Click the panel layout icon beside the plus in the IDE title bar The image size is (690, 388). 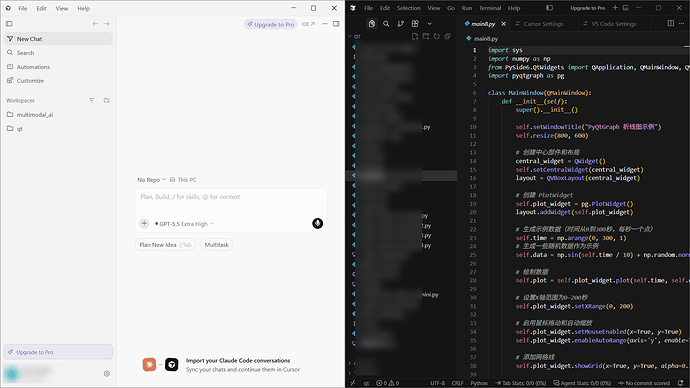coord(626,8)
